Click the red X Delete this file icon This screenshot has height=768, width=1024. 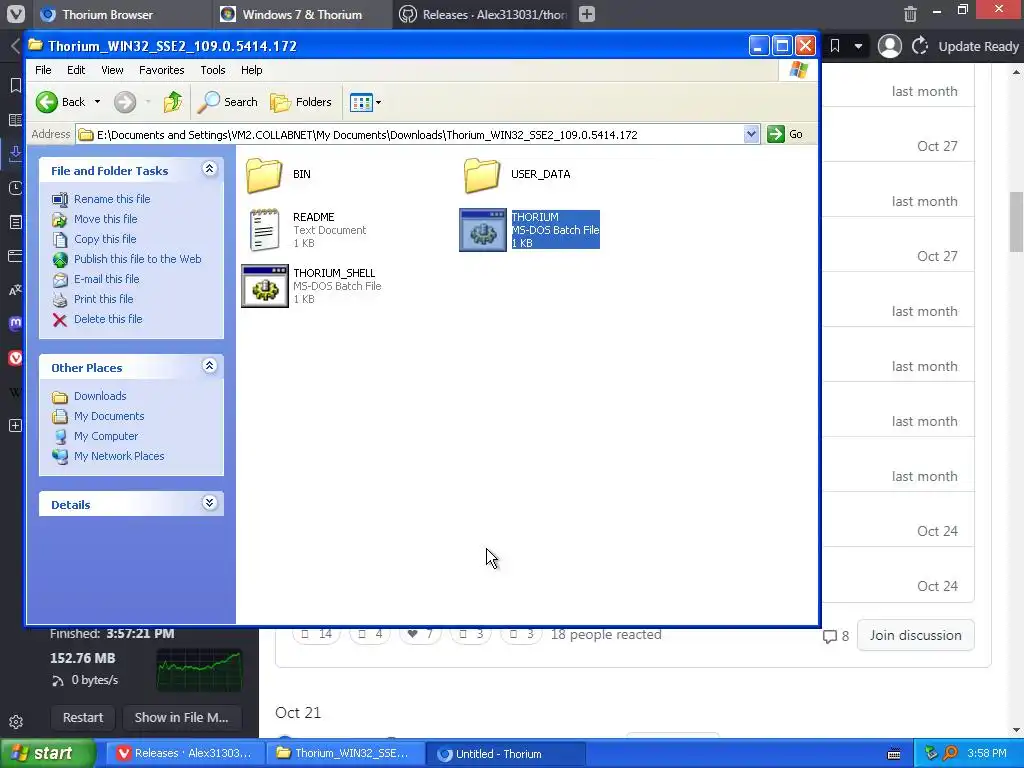point(59,319)
